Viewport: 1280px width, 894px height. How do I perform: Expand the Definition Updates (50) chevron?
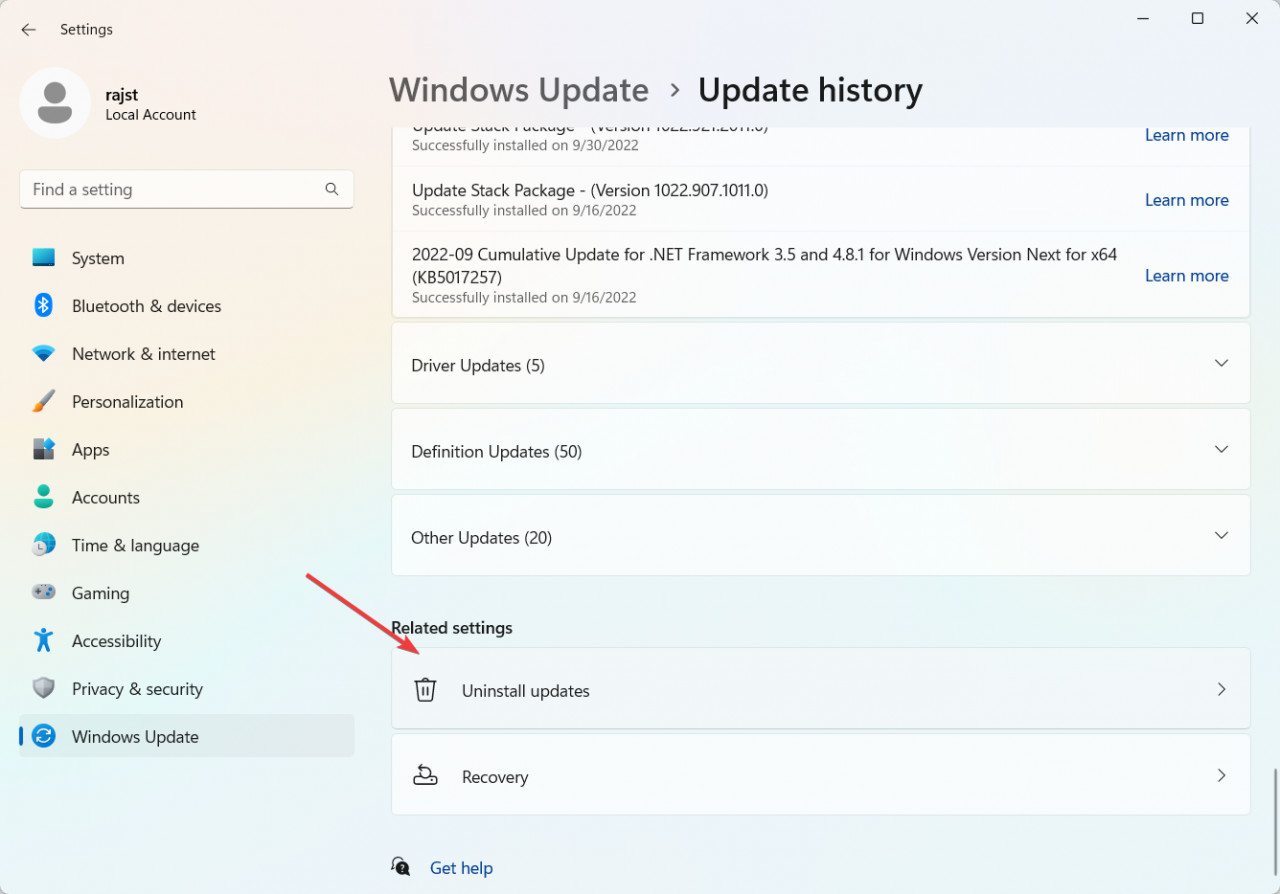point(1221,450)
